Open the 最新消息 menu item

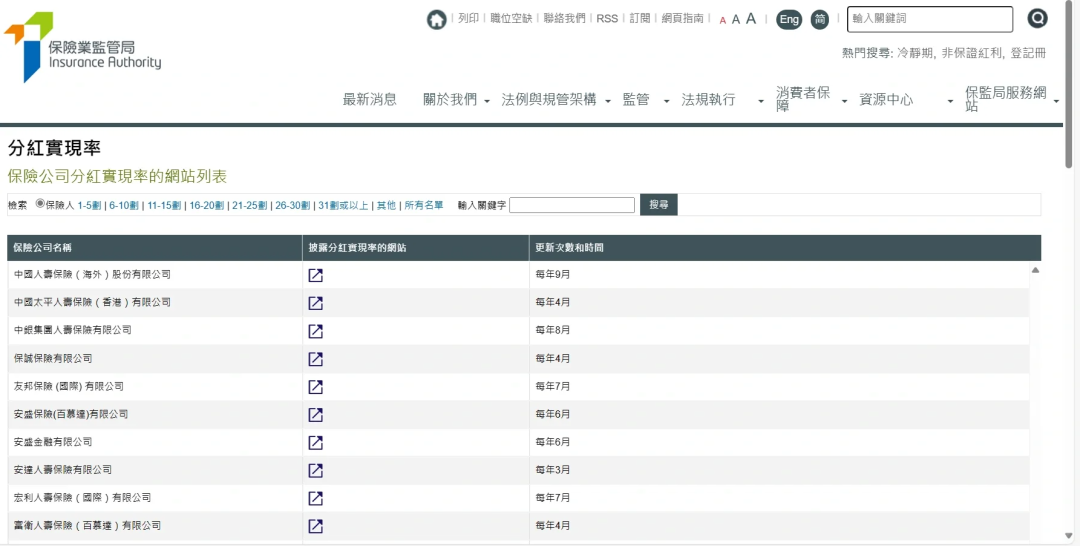[369, 100]
